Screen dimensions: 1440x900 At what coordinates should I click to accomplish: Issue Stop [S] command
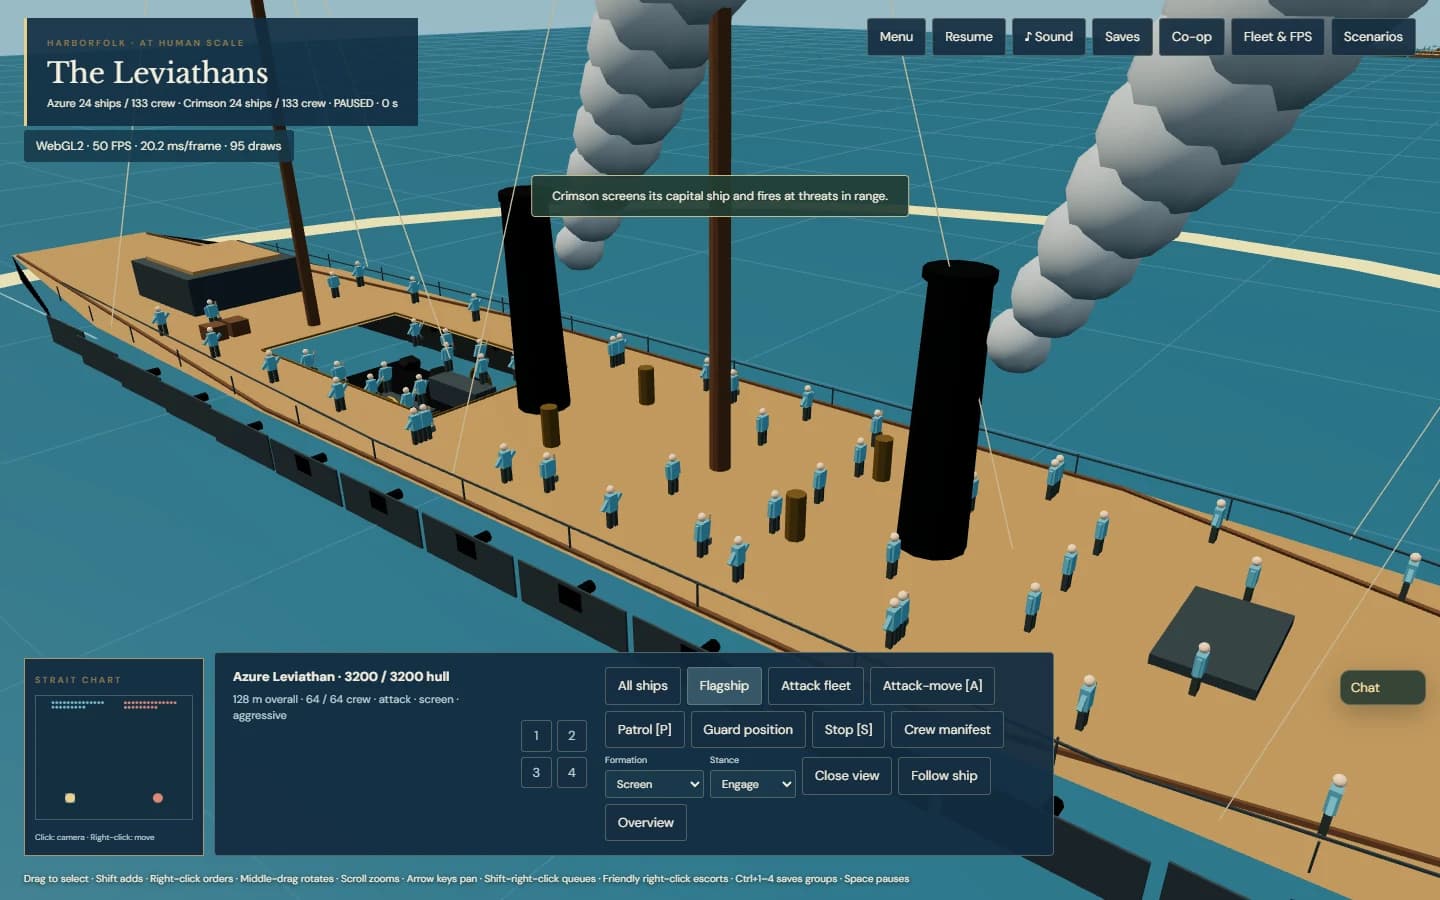[848, 730]
